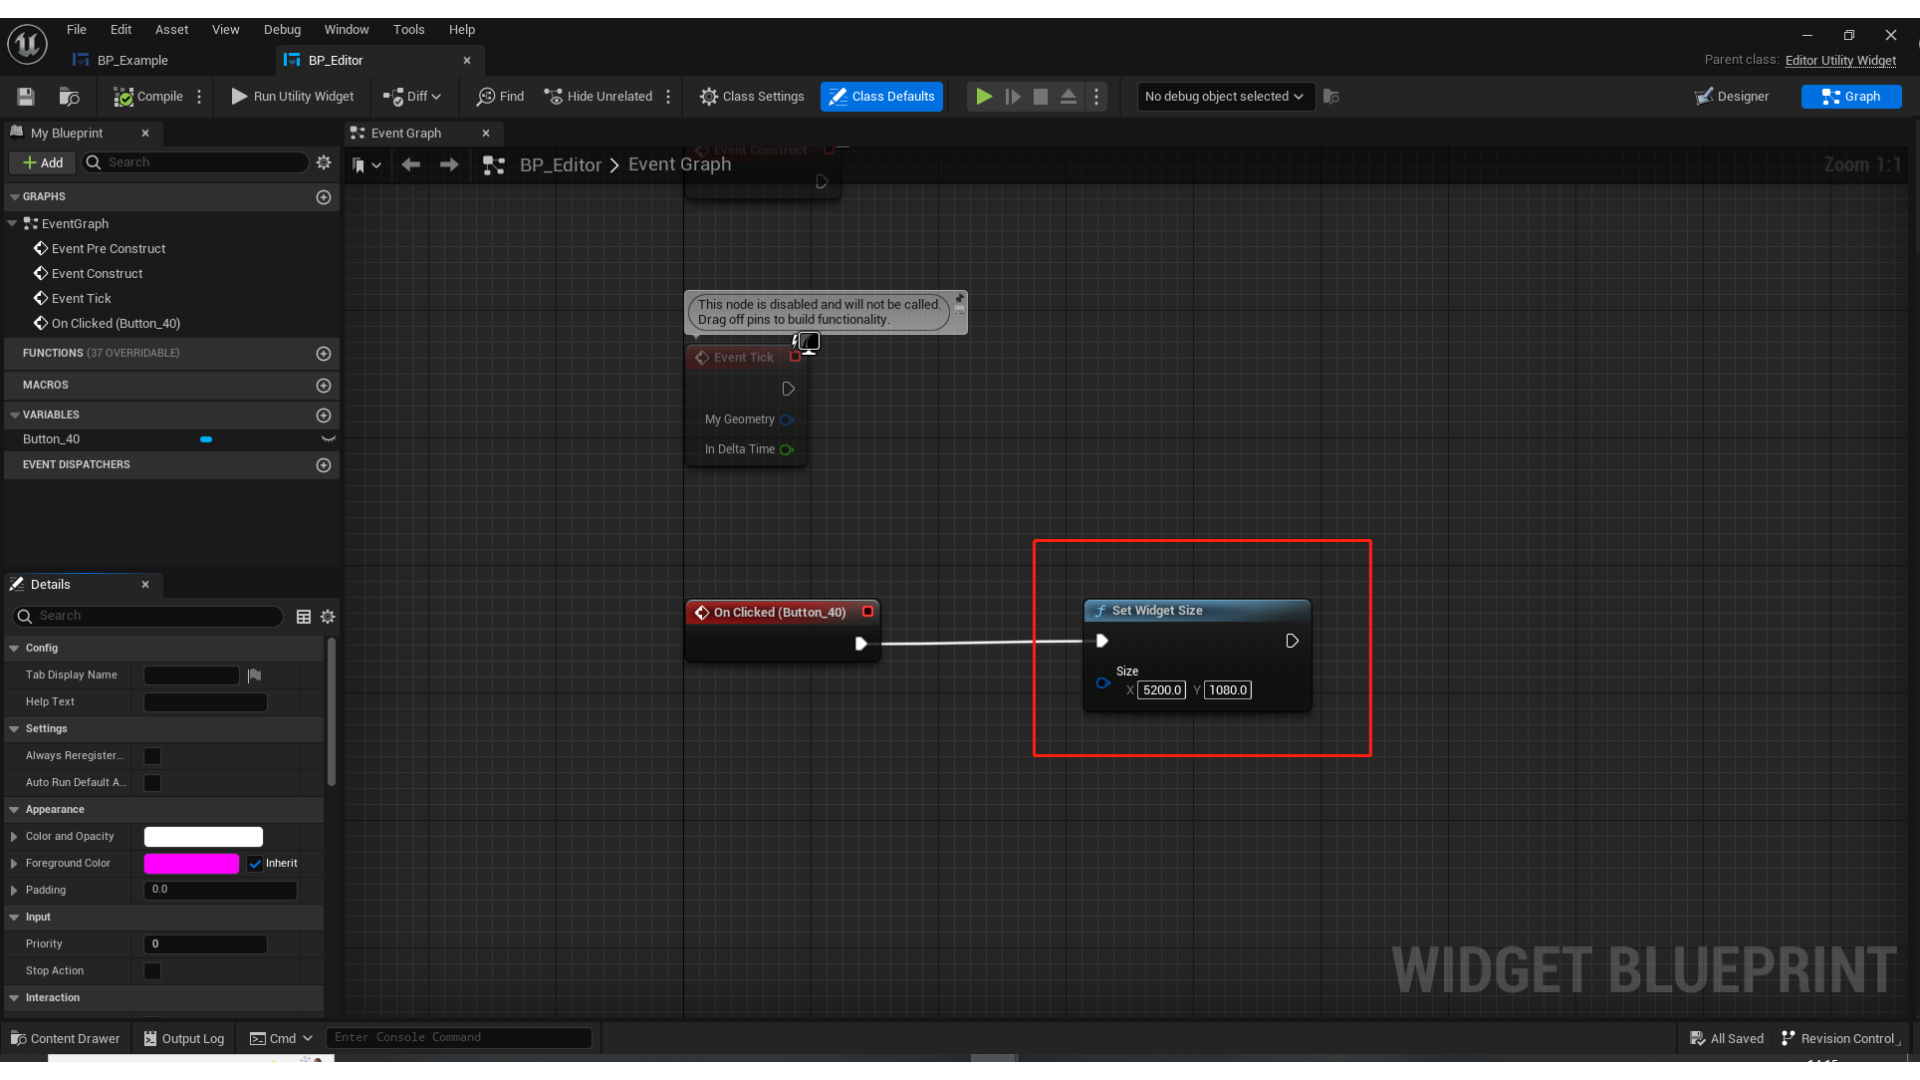Click the debug object browse icon
Screen dimensions: 1920x1080
(x=1331, y=96)
